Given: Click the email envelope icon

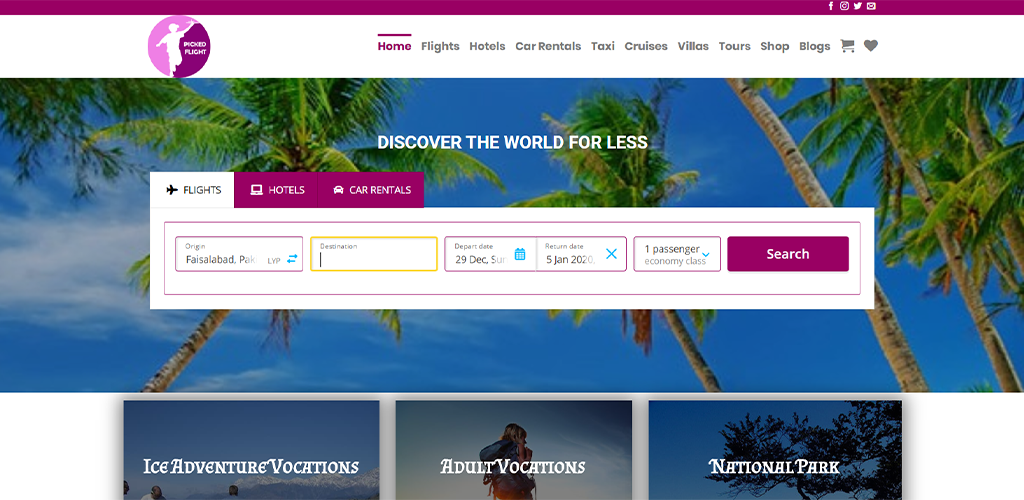Looking at the screenshot, I should pos(871,6).
